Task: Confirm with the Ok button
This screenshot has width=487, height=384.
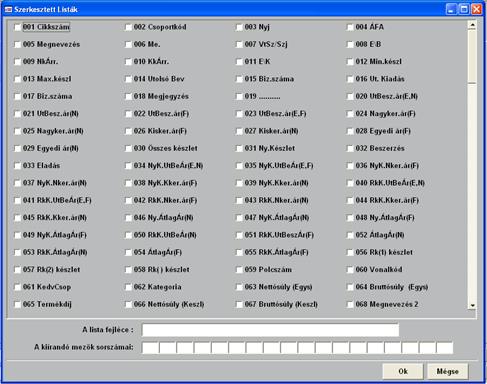Action: [403, 371]
